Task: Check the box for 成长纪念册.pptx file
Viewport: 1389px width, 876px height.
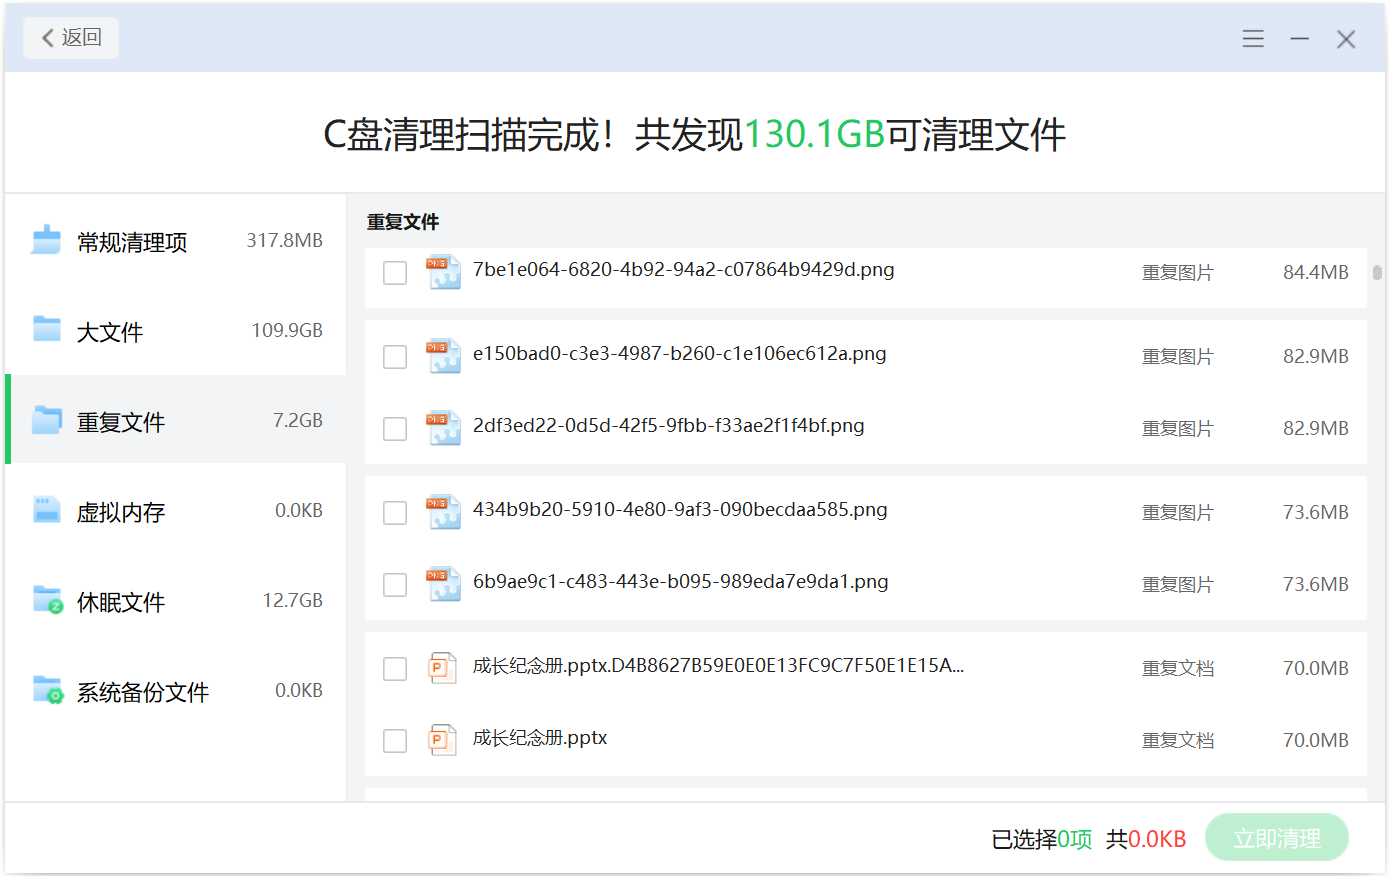Action: click(x=395, y=741)
